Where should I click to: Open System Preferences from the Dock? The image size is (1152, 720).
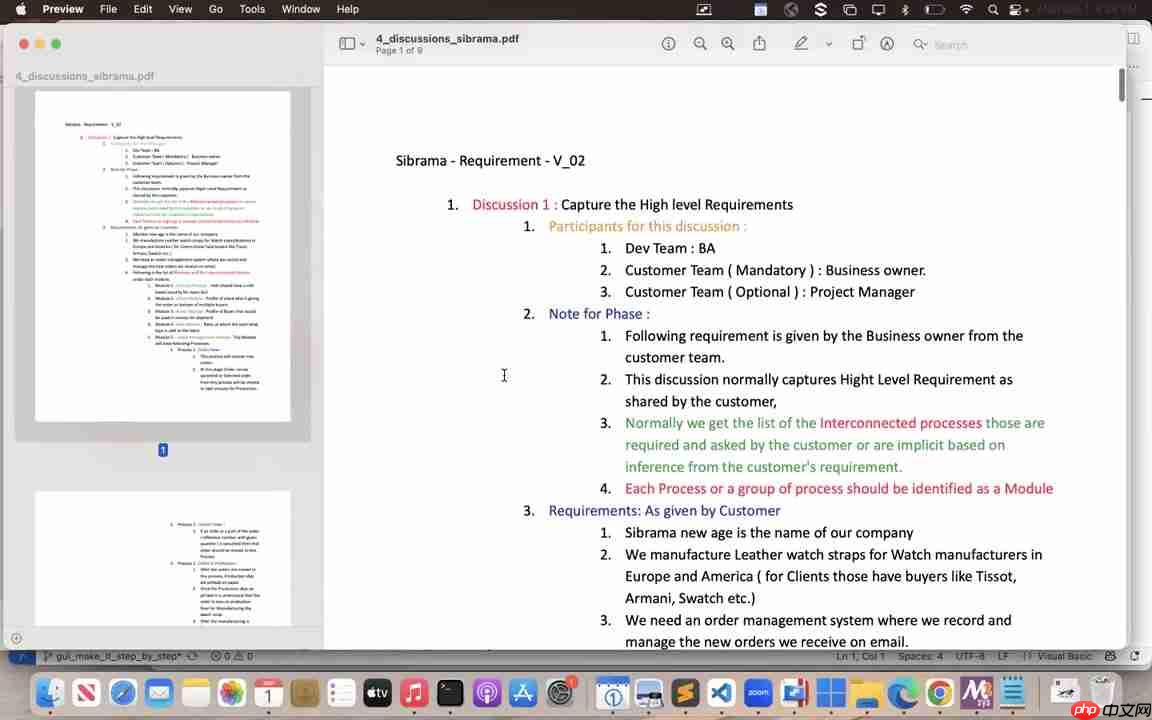tap(560, 693)
